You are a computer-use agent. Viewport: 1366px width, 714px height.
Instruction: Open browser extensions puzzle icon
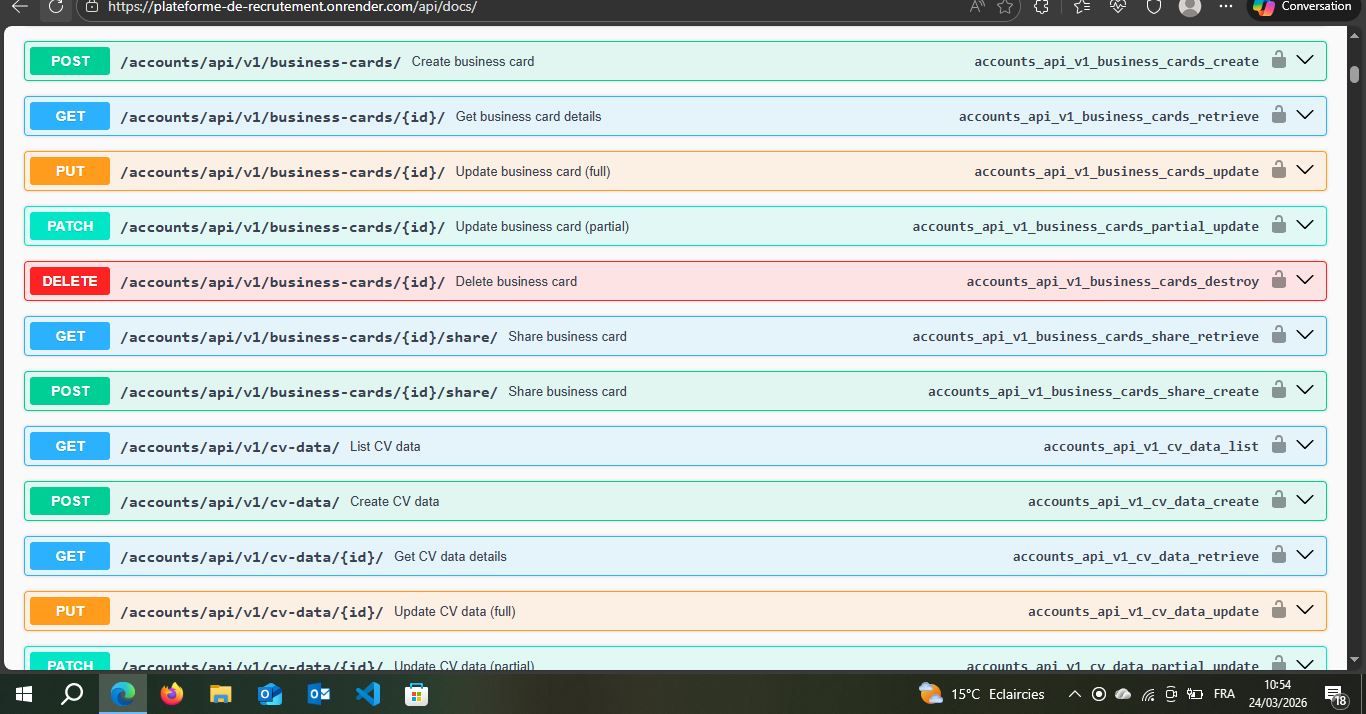(1041, 7)
